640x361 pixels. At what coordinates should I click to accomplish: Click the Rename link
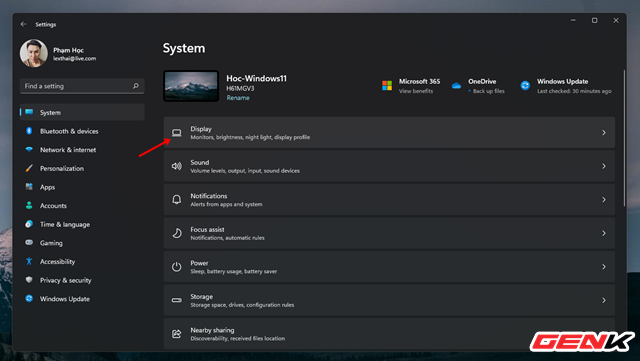click(238, 98)
